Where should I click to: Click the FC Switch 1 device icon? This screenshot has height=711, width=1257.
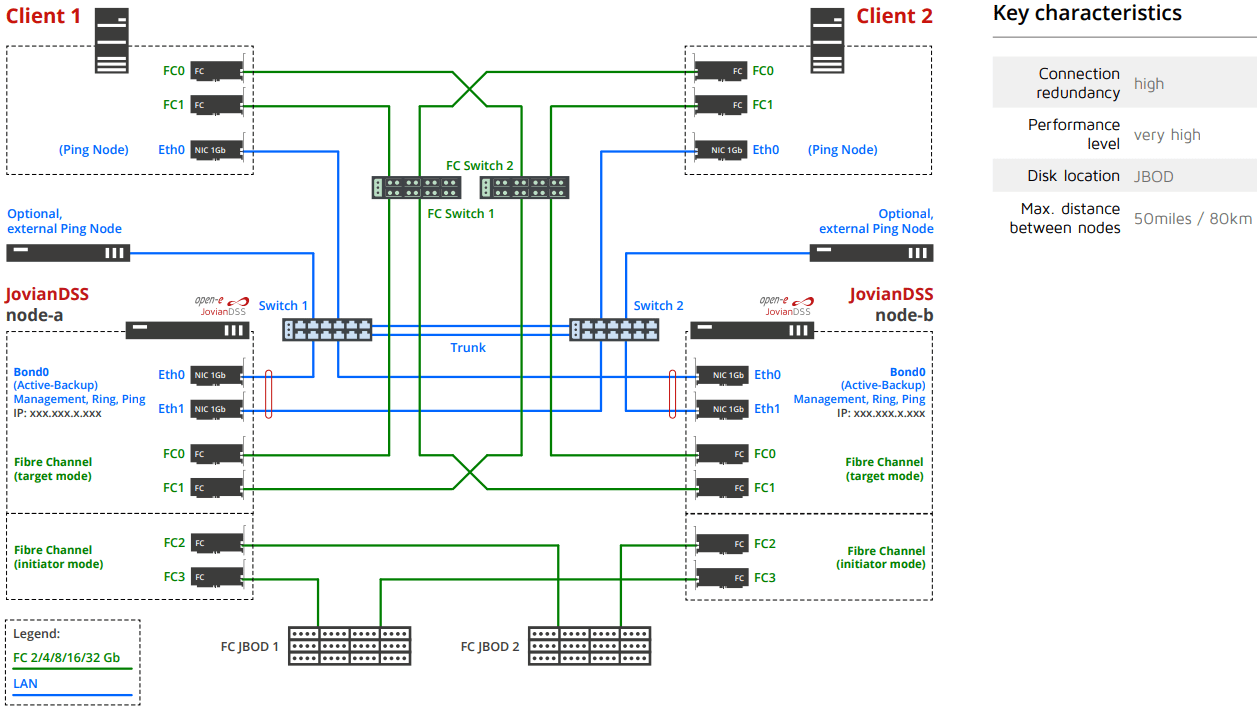point(416,187)
